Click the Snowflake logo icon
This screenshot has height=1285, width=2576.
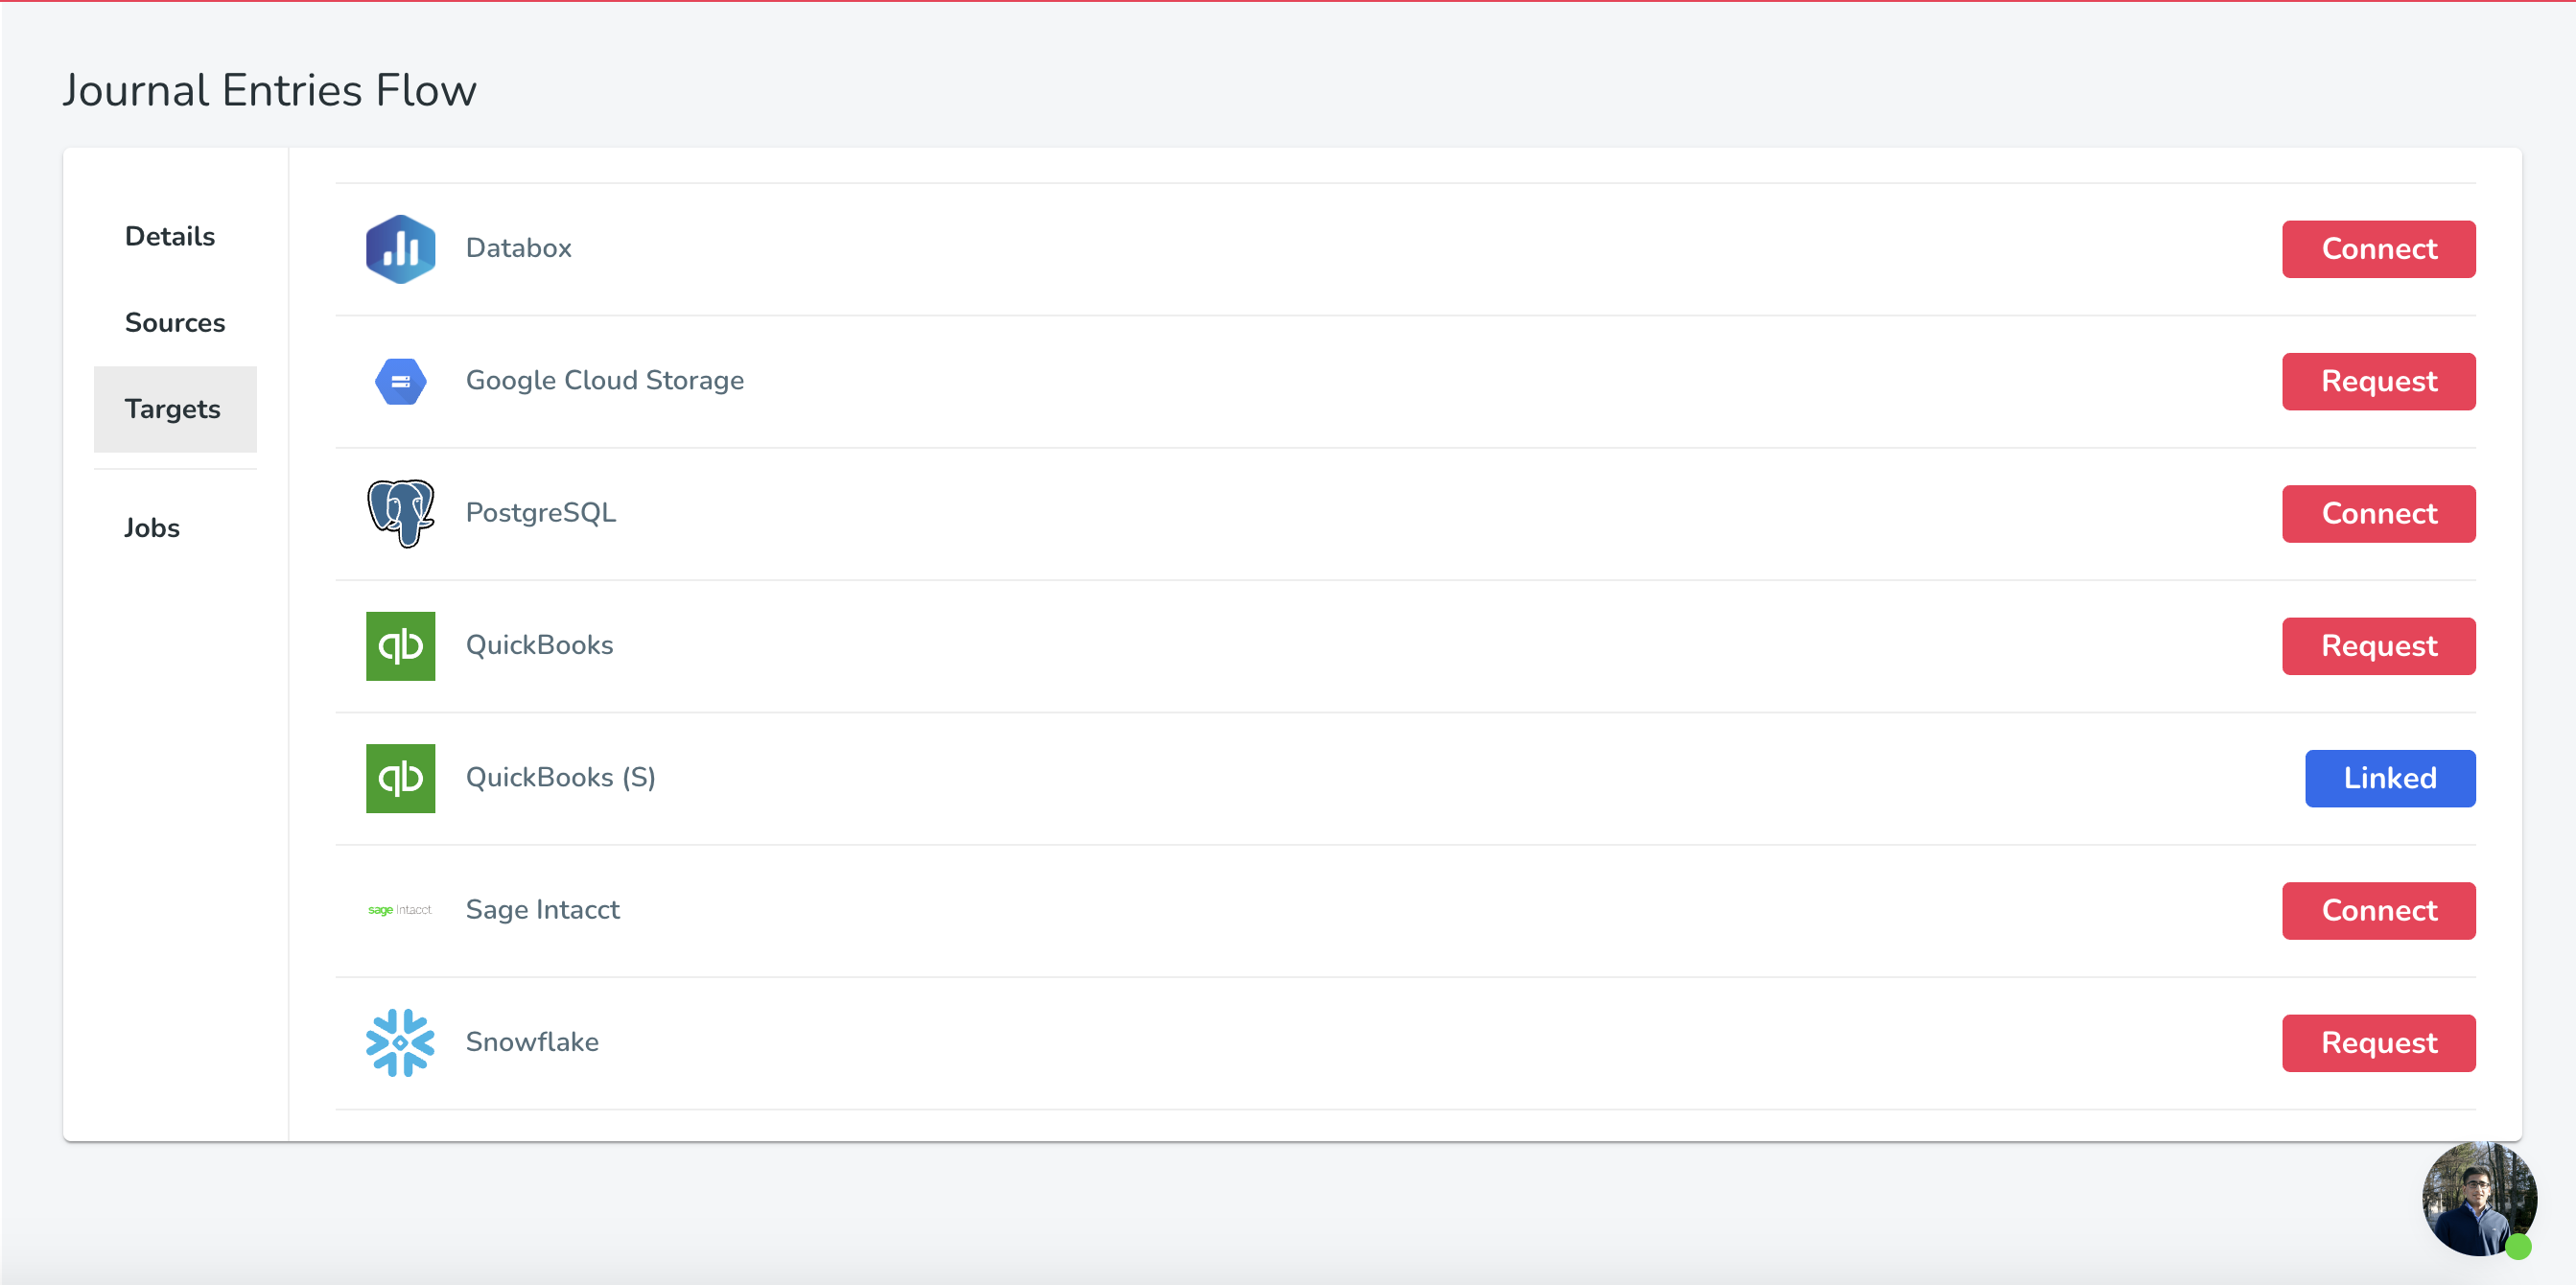[400, 1043]
